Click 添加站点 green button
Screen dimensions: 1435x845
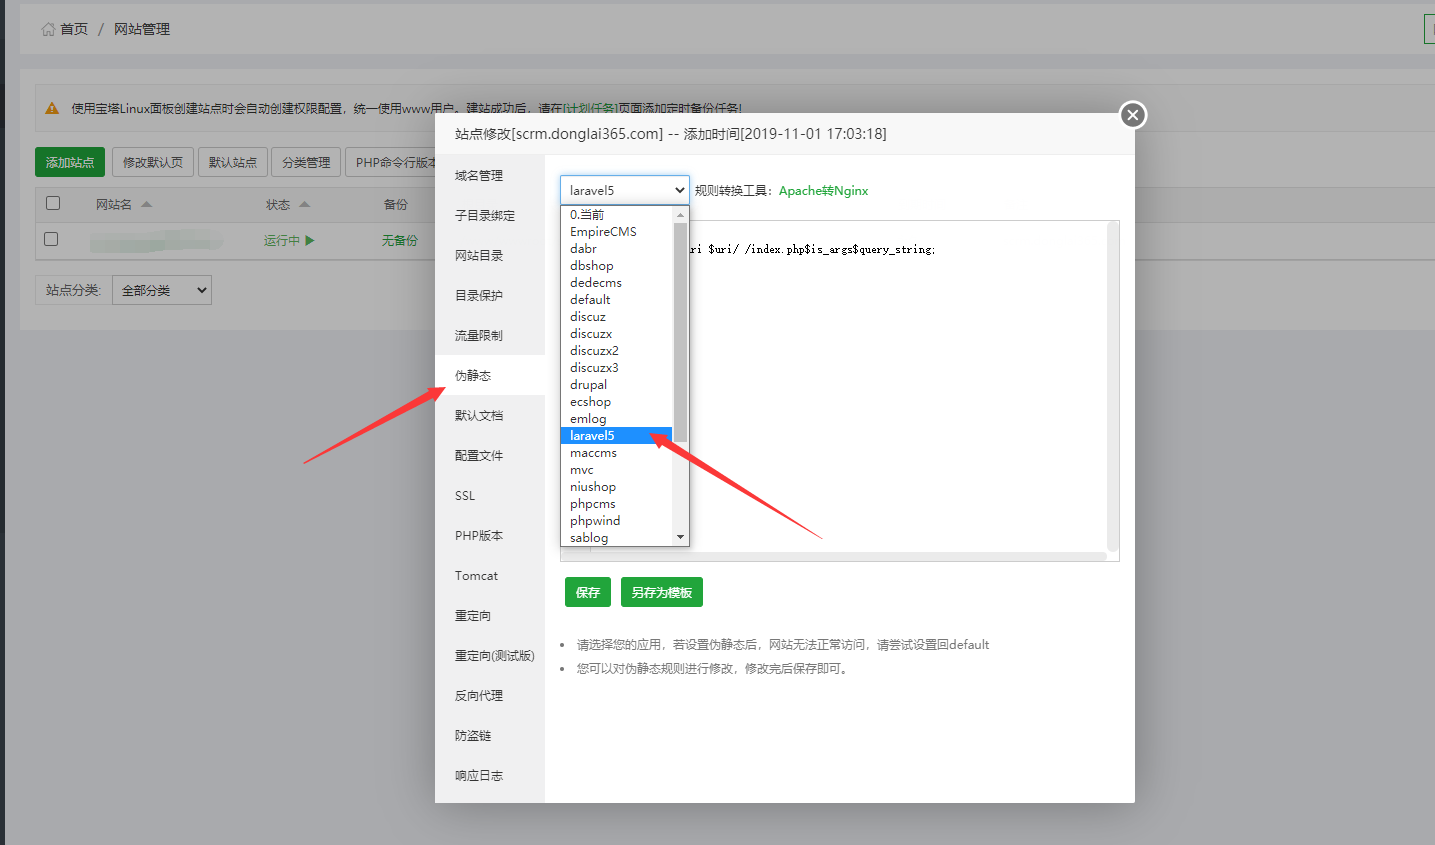[x=70, y=162]
